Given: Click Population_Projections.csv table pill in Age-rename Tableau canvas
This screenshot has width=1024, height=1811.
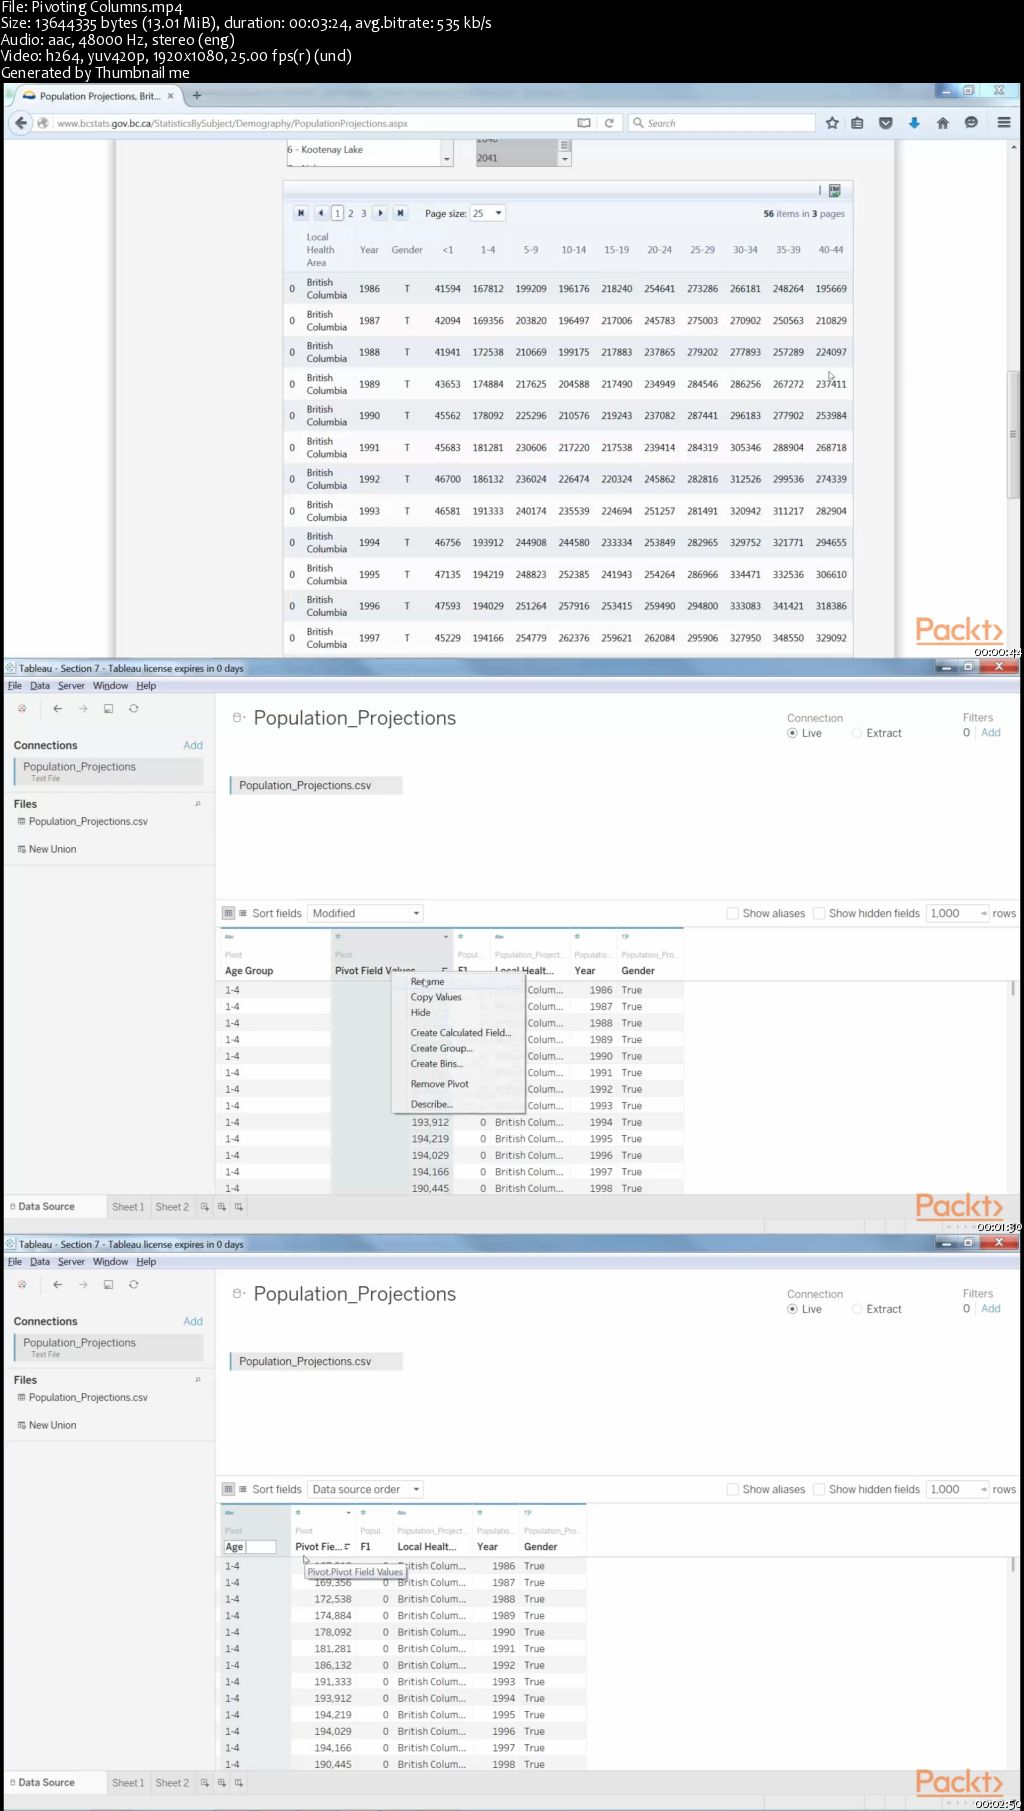Looking at the screenshot, I should click(316, 1361).
